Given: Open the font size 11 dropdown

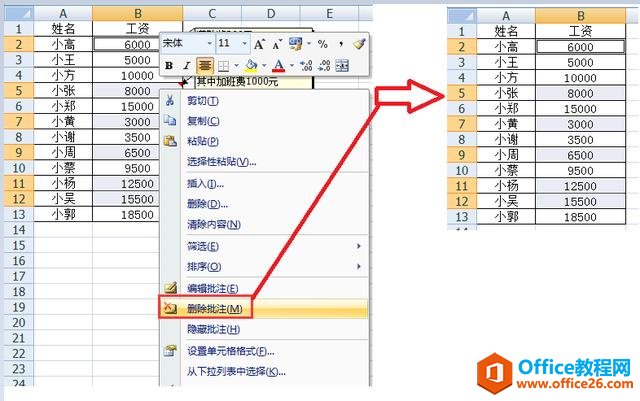Looking at the screenshot, I should (244, 43).
